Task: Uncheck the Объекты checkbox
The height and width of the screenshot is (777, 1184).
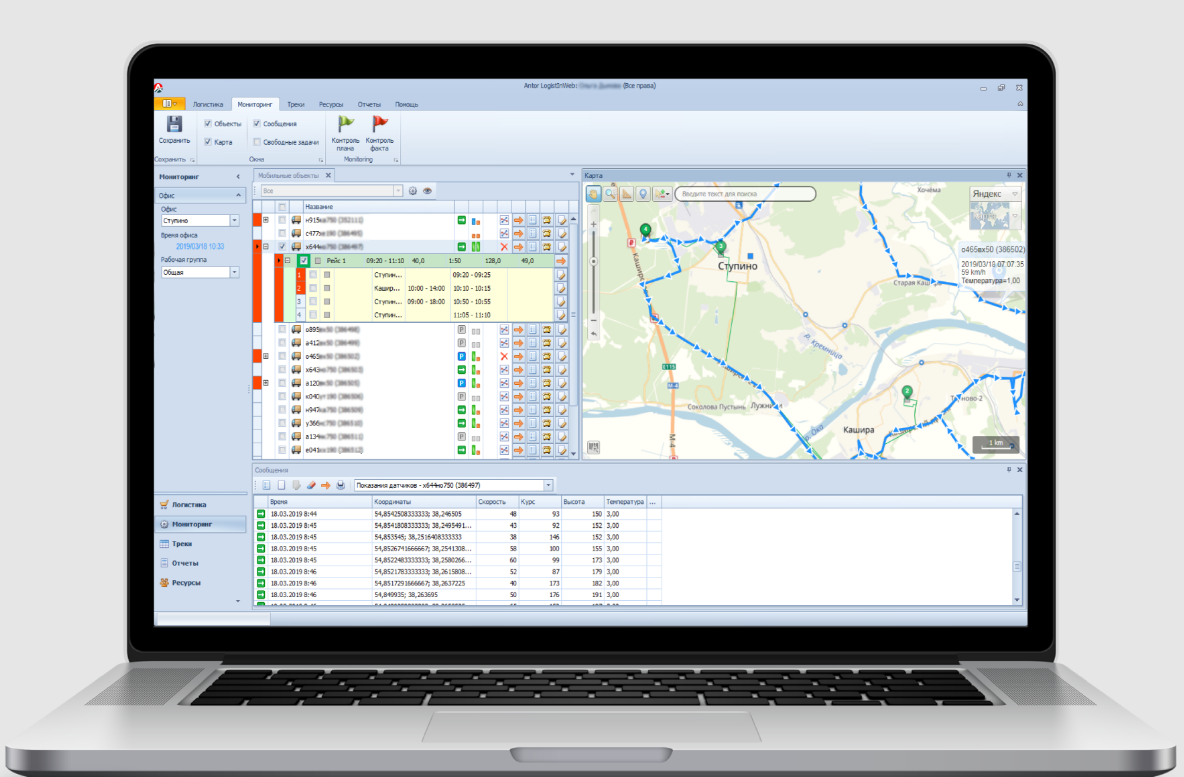Action: pos(208,123)
